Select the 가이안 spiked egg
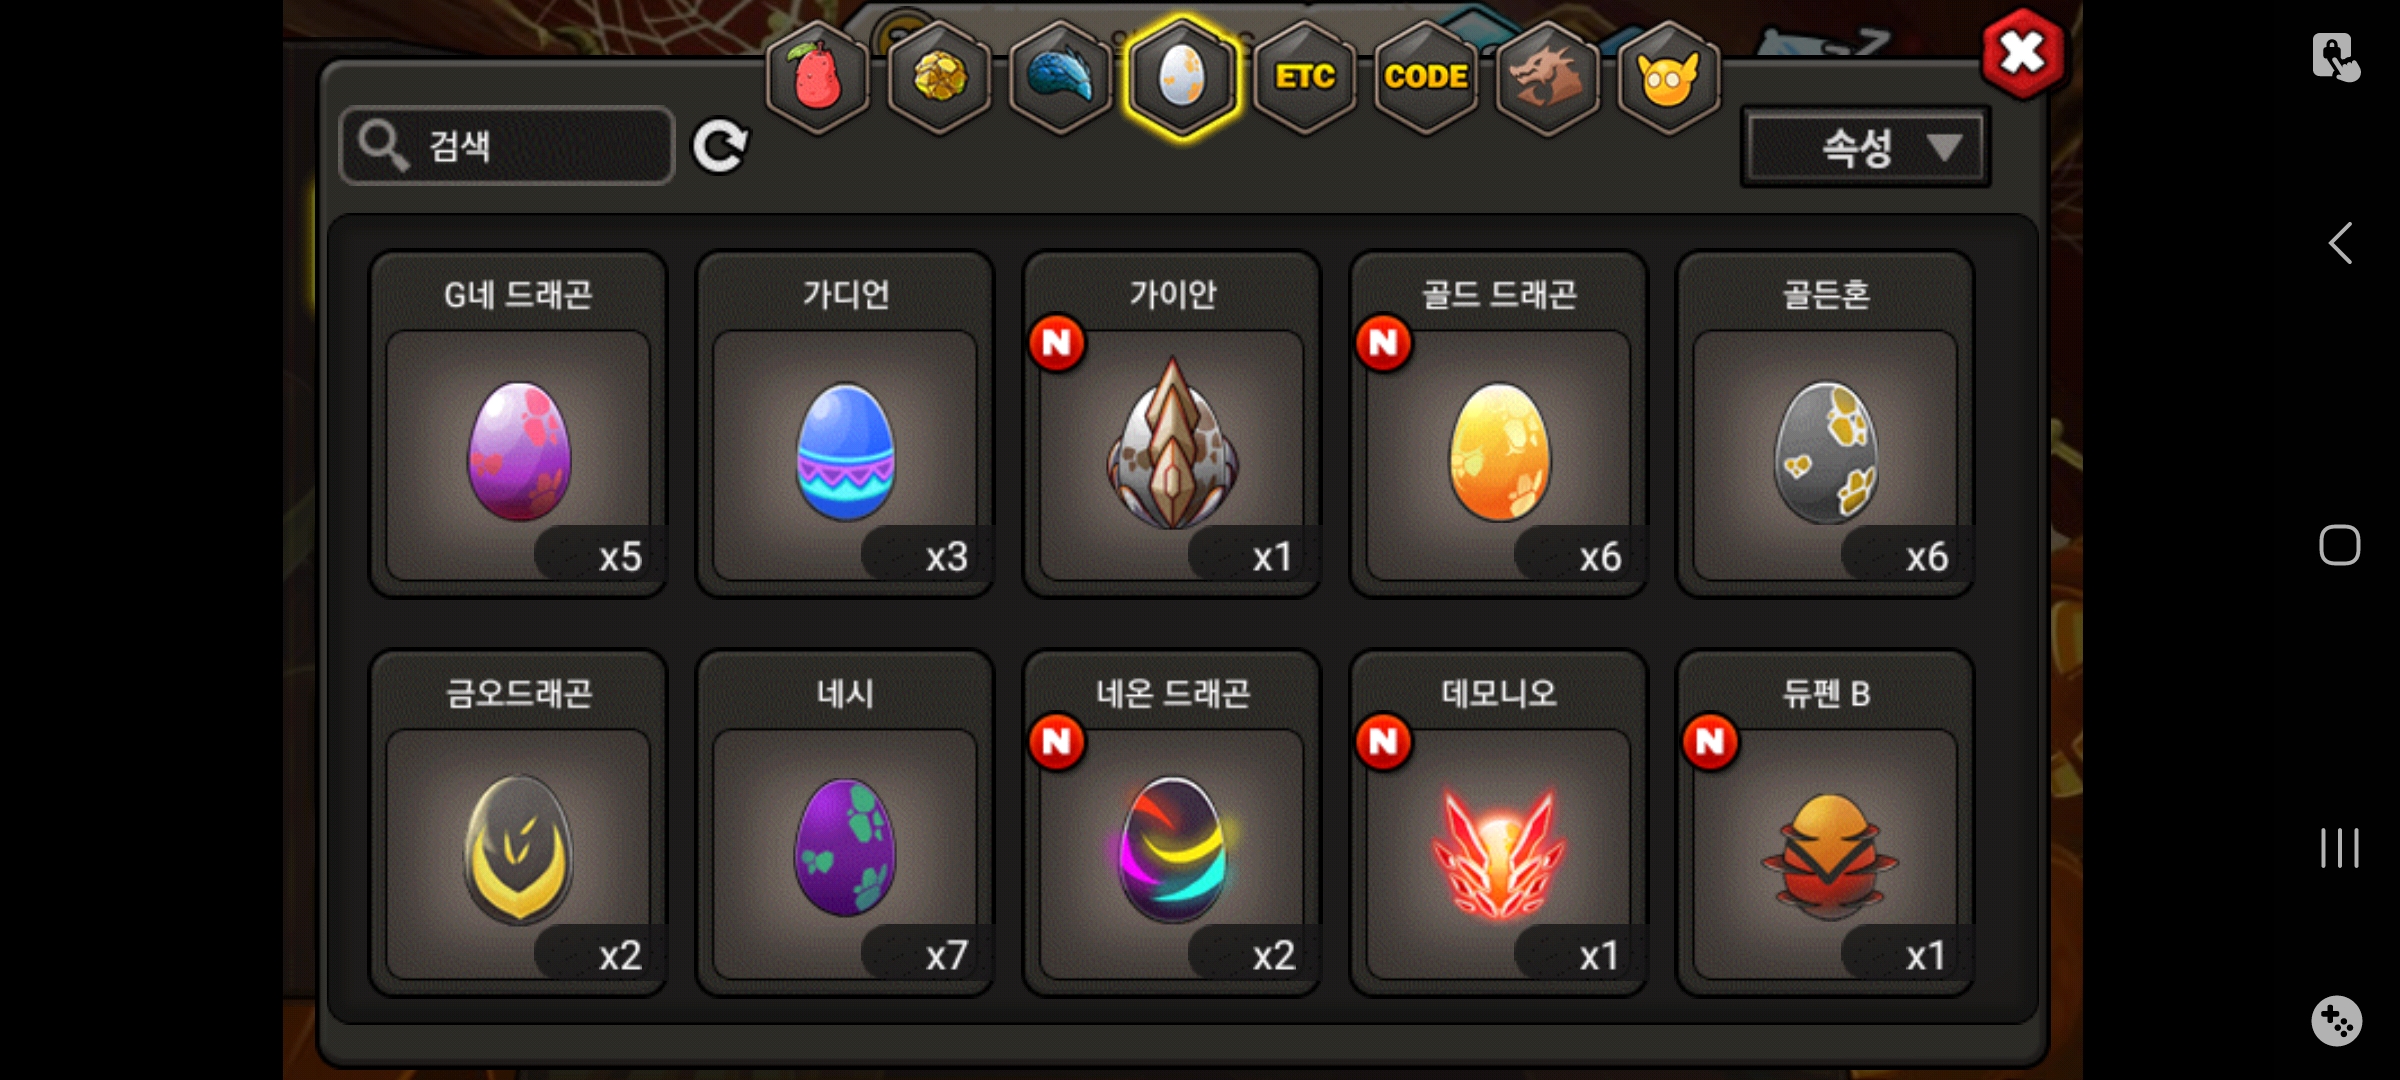2400x1080 pixels. pos(1172,424)
